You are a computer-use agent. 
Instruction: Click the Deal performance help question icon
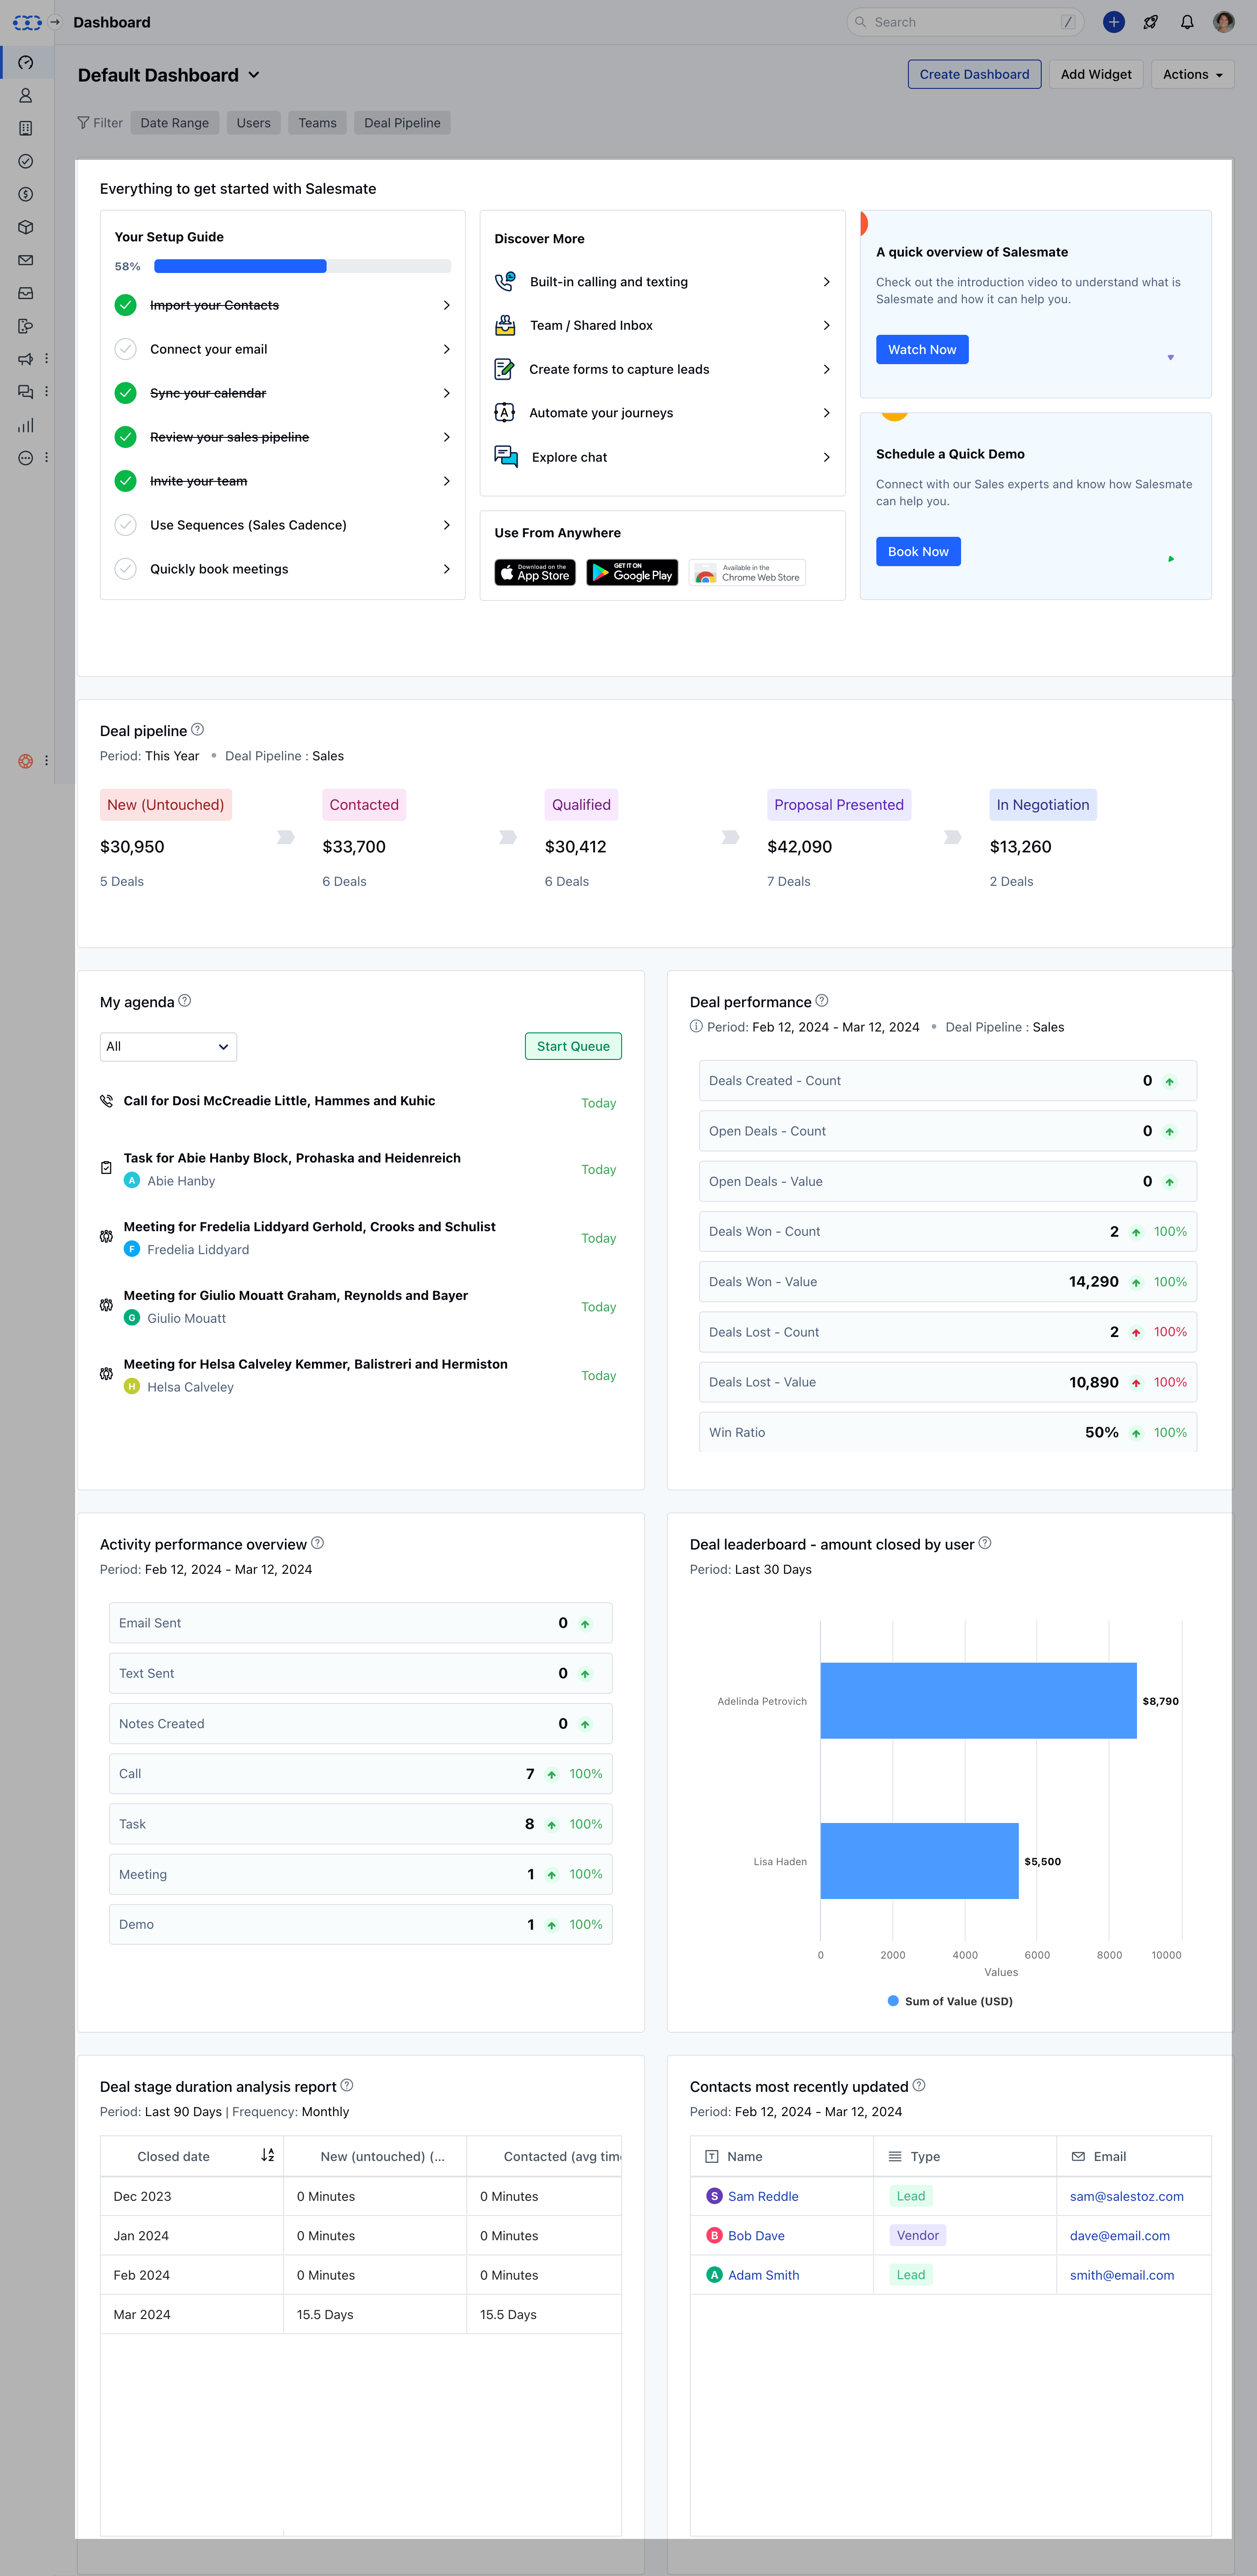coord(821,1001)
